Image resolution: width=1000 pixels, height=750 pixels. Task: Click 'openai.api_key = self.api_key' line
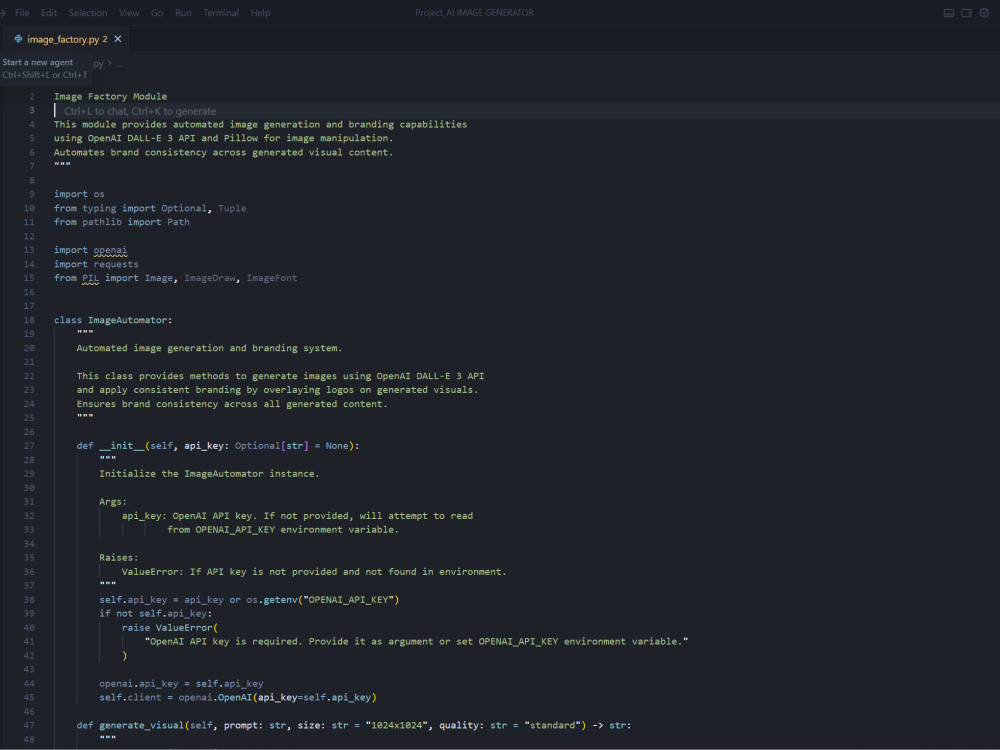point(181,684)
